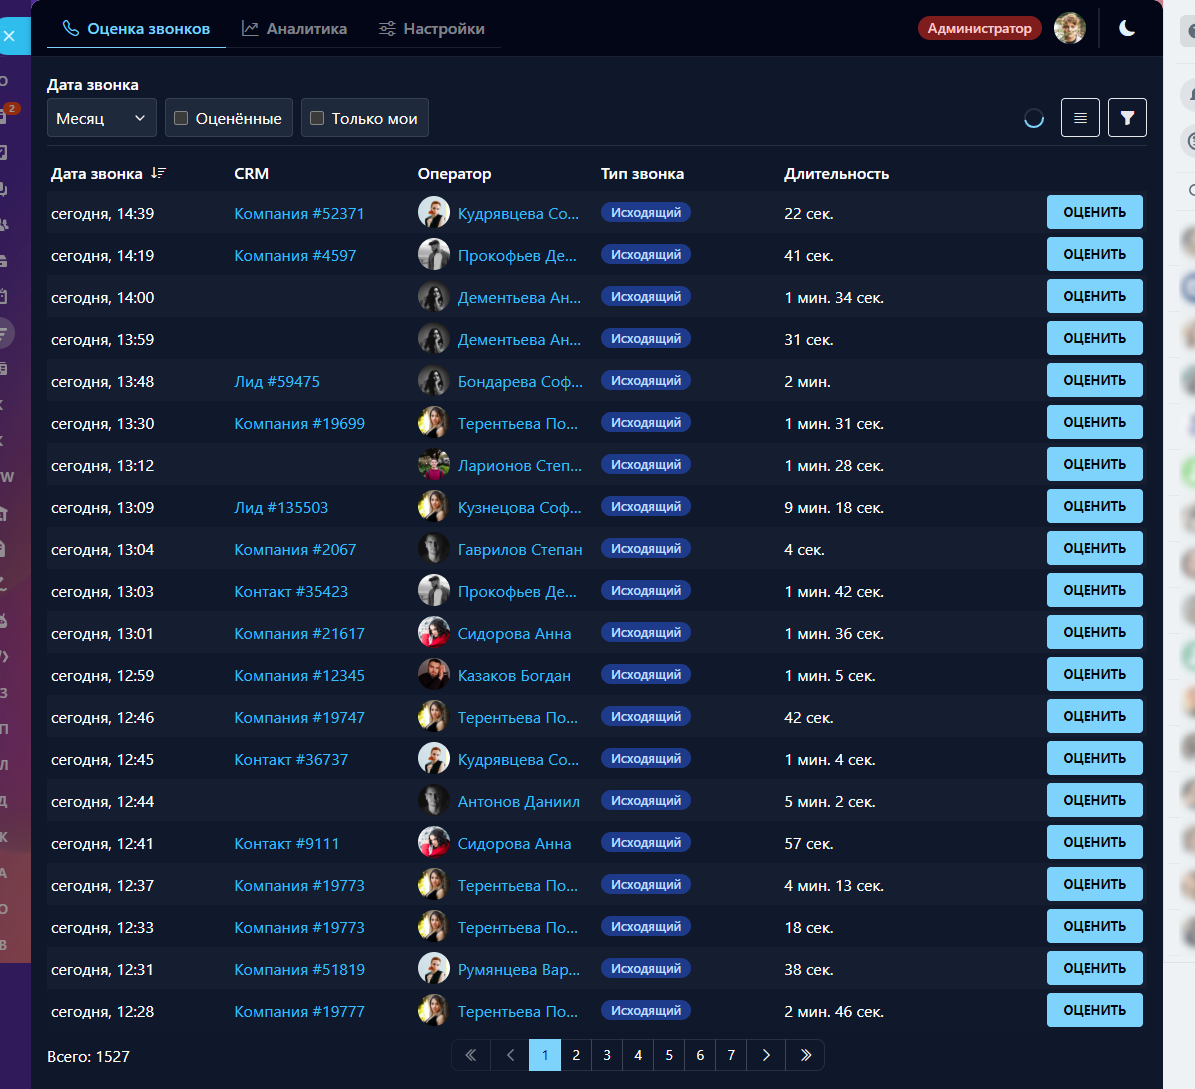Close the panel with the X icon
Image resolution: width=1195 pixels, height=1089 pixels.
pos(10,36)
